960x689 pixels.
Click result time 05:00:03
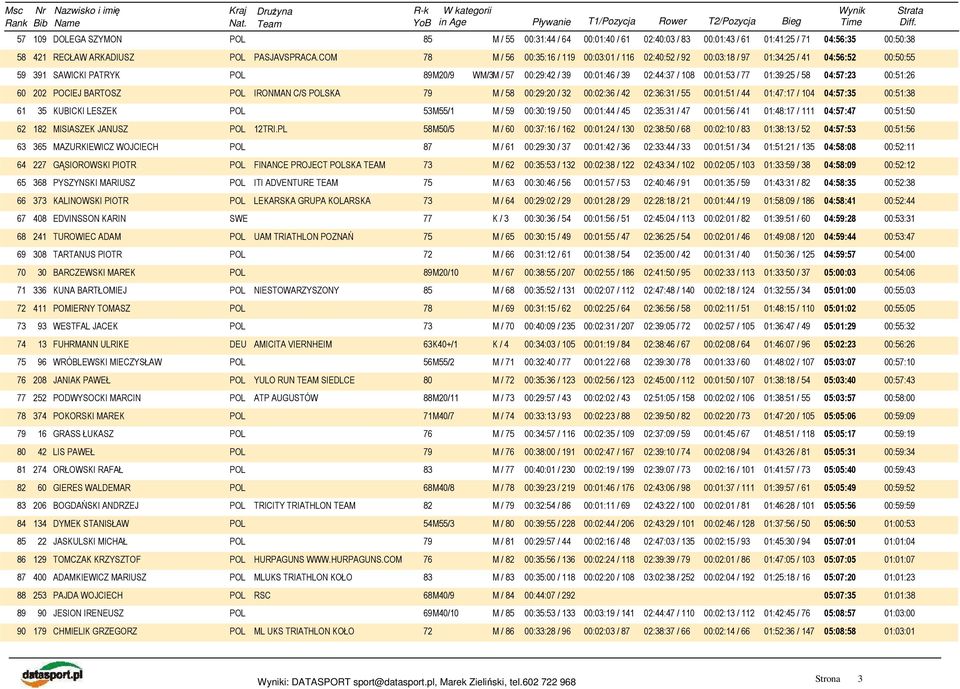(839, 272)
